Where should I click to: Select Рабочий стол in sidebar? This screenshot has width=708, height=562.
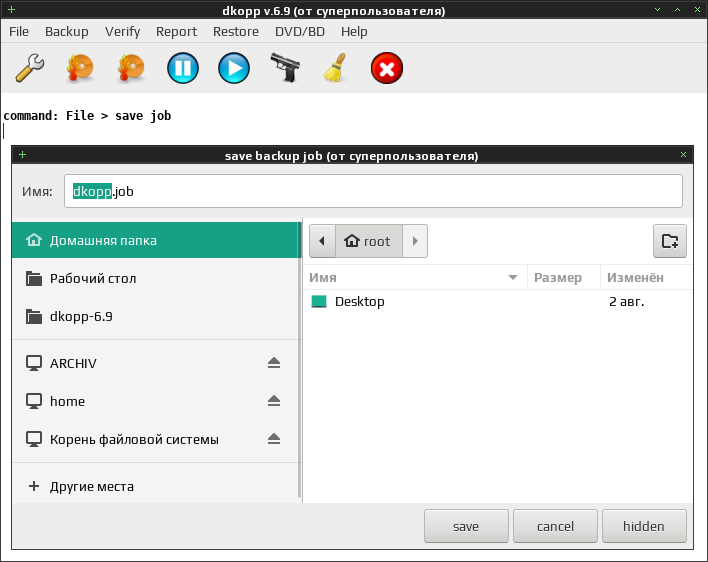coord(156,279)
